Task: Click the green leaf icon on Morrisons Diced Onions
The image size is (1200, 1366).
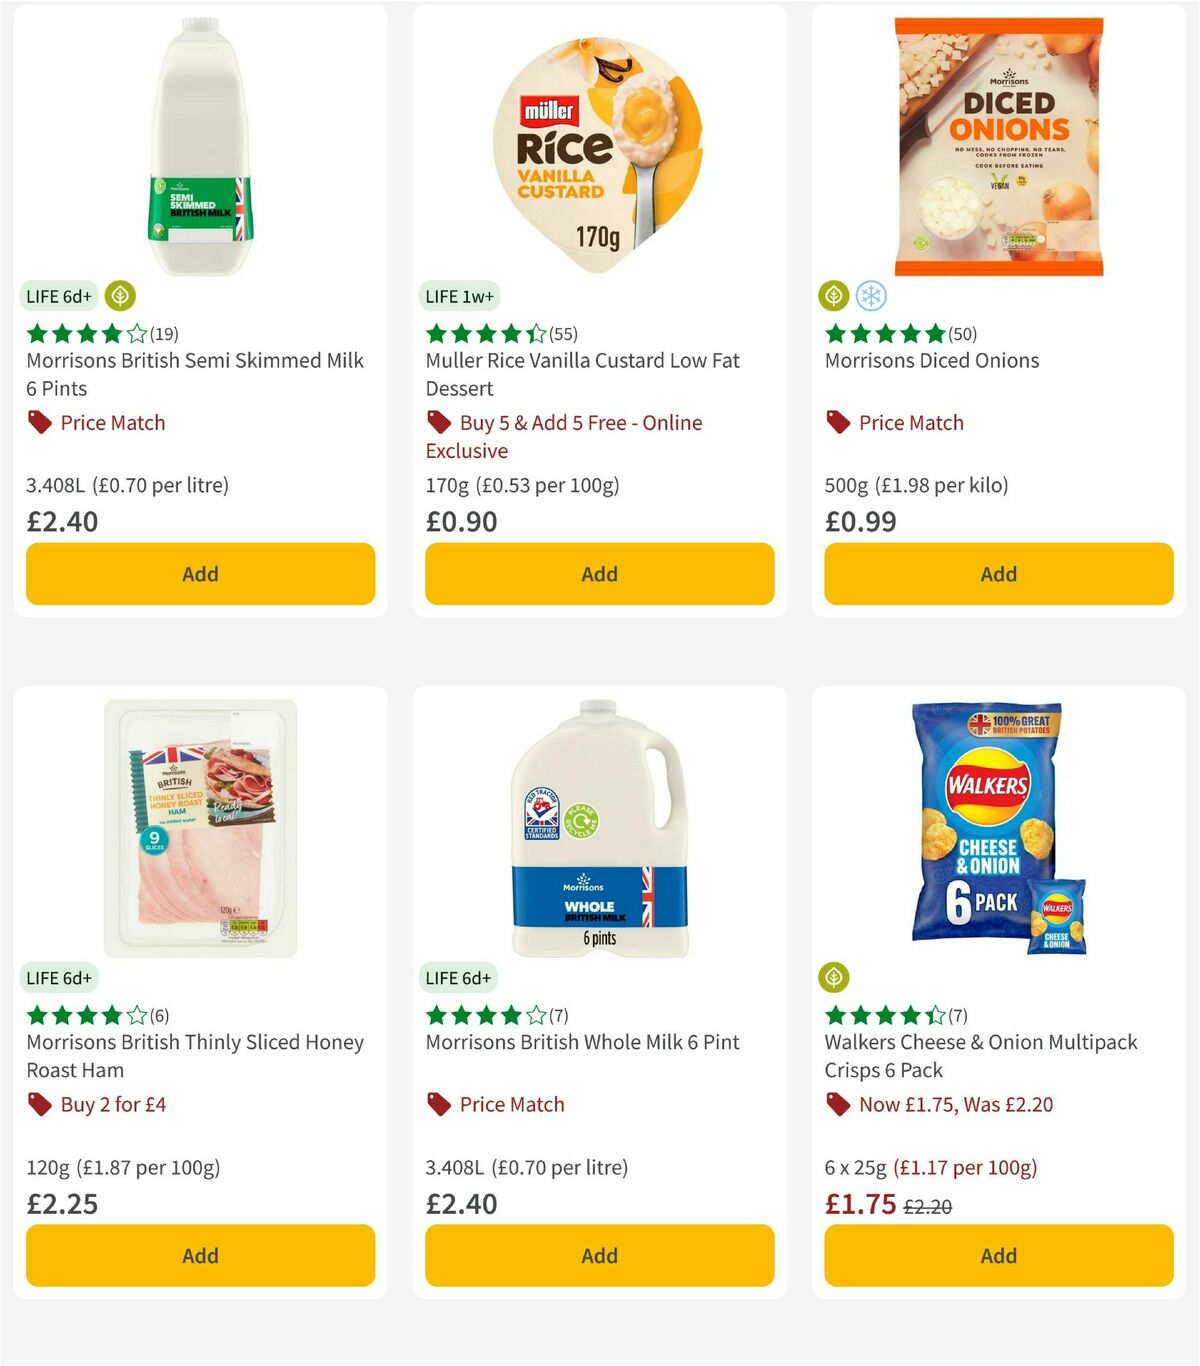Action: 833,297
